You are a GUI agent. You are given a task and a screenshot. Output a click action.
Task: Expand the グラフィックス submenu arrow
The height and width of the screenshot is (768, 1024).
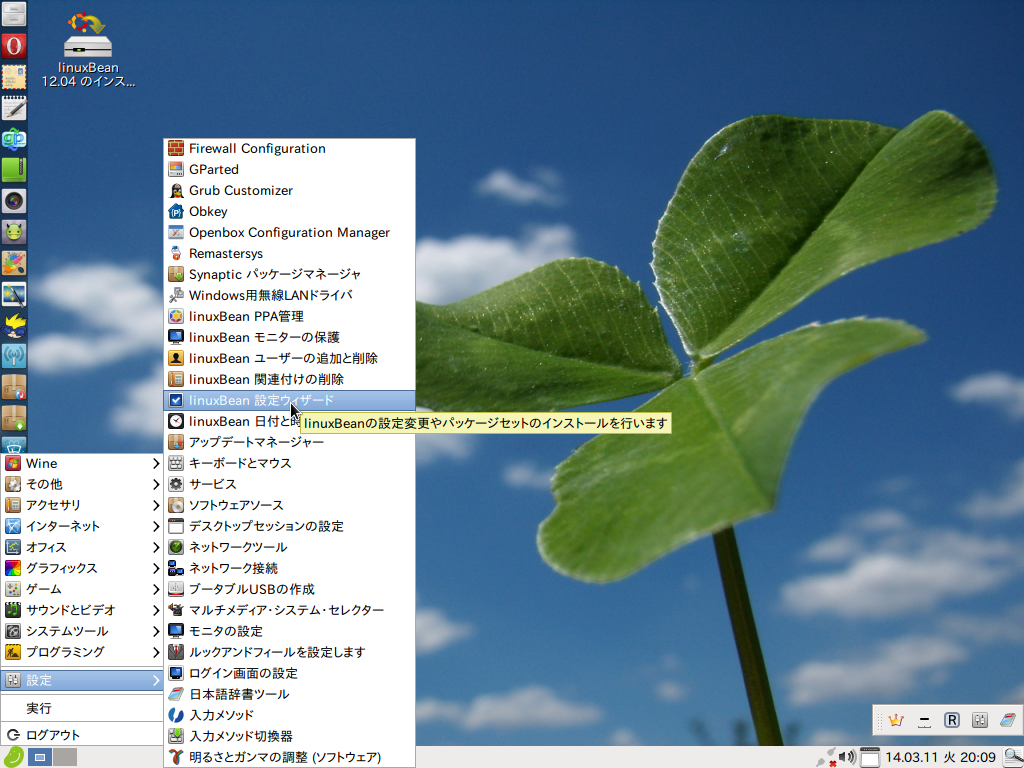(x=155, y=568)
